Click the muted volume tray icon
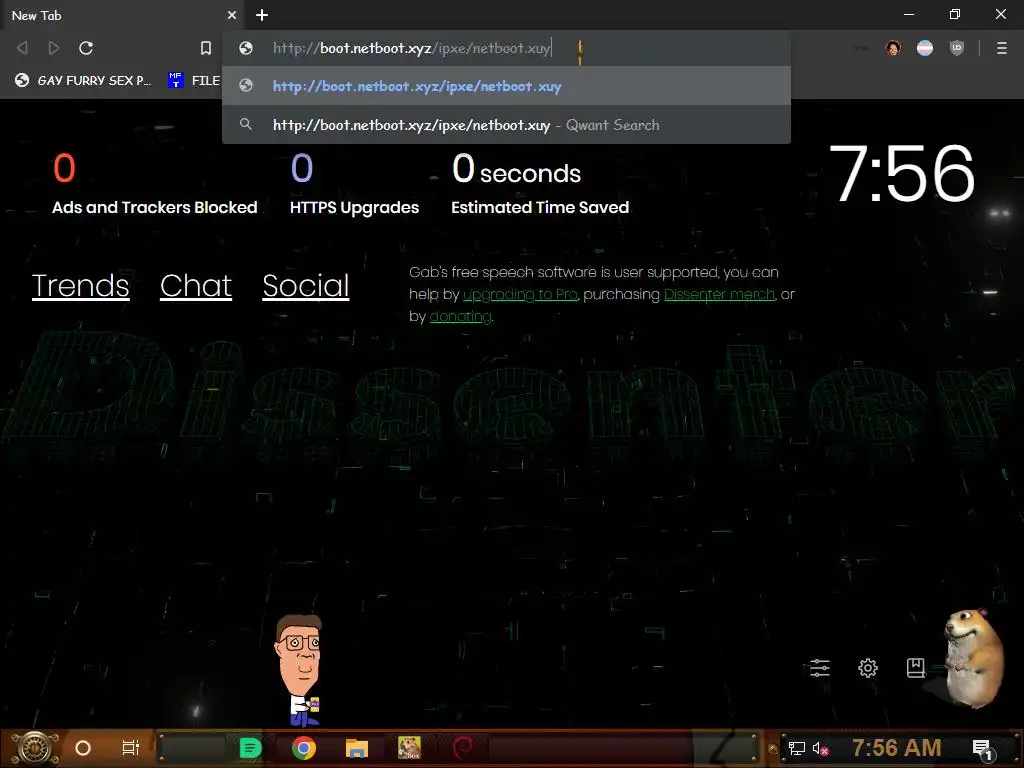This screenshot has height=768, width=1024. tap(820, 748)
